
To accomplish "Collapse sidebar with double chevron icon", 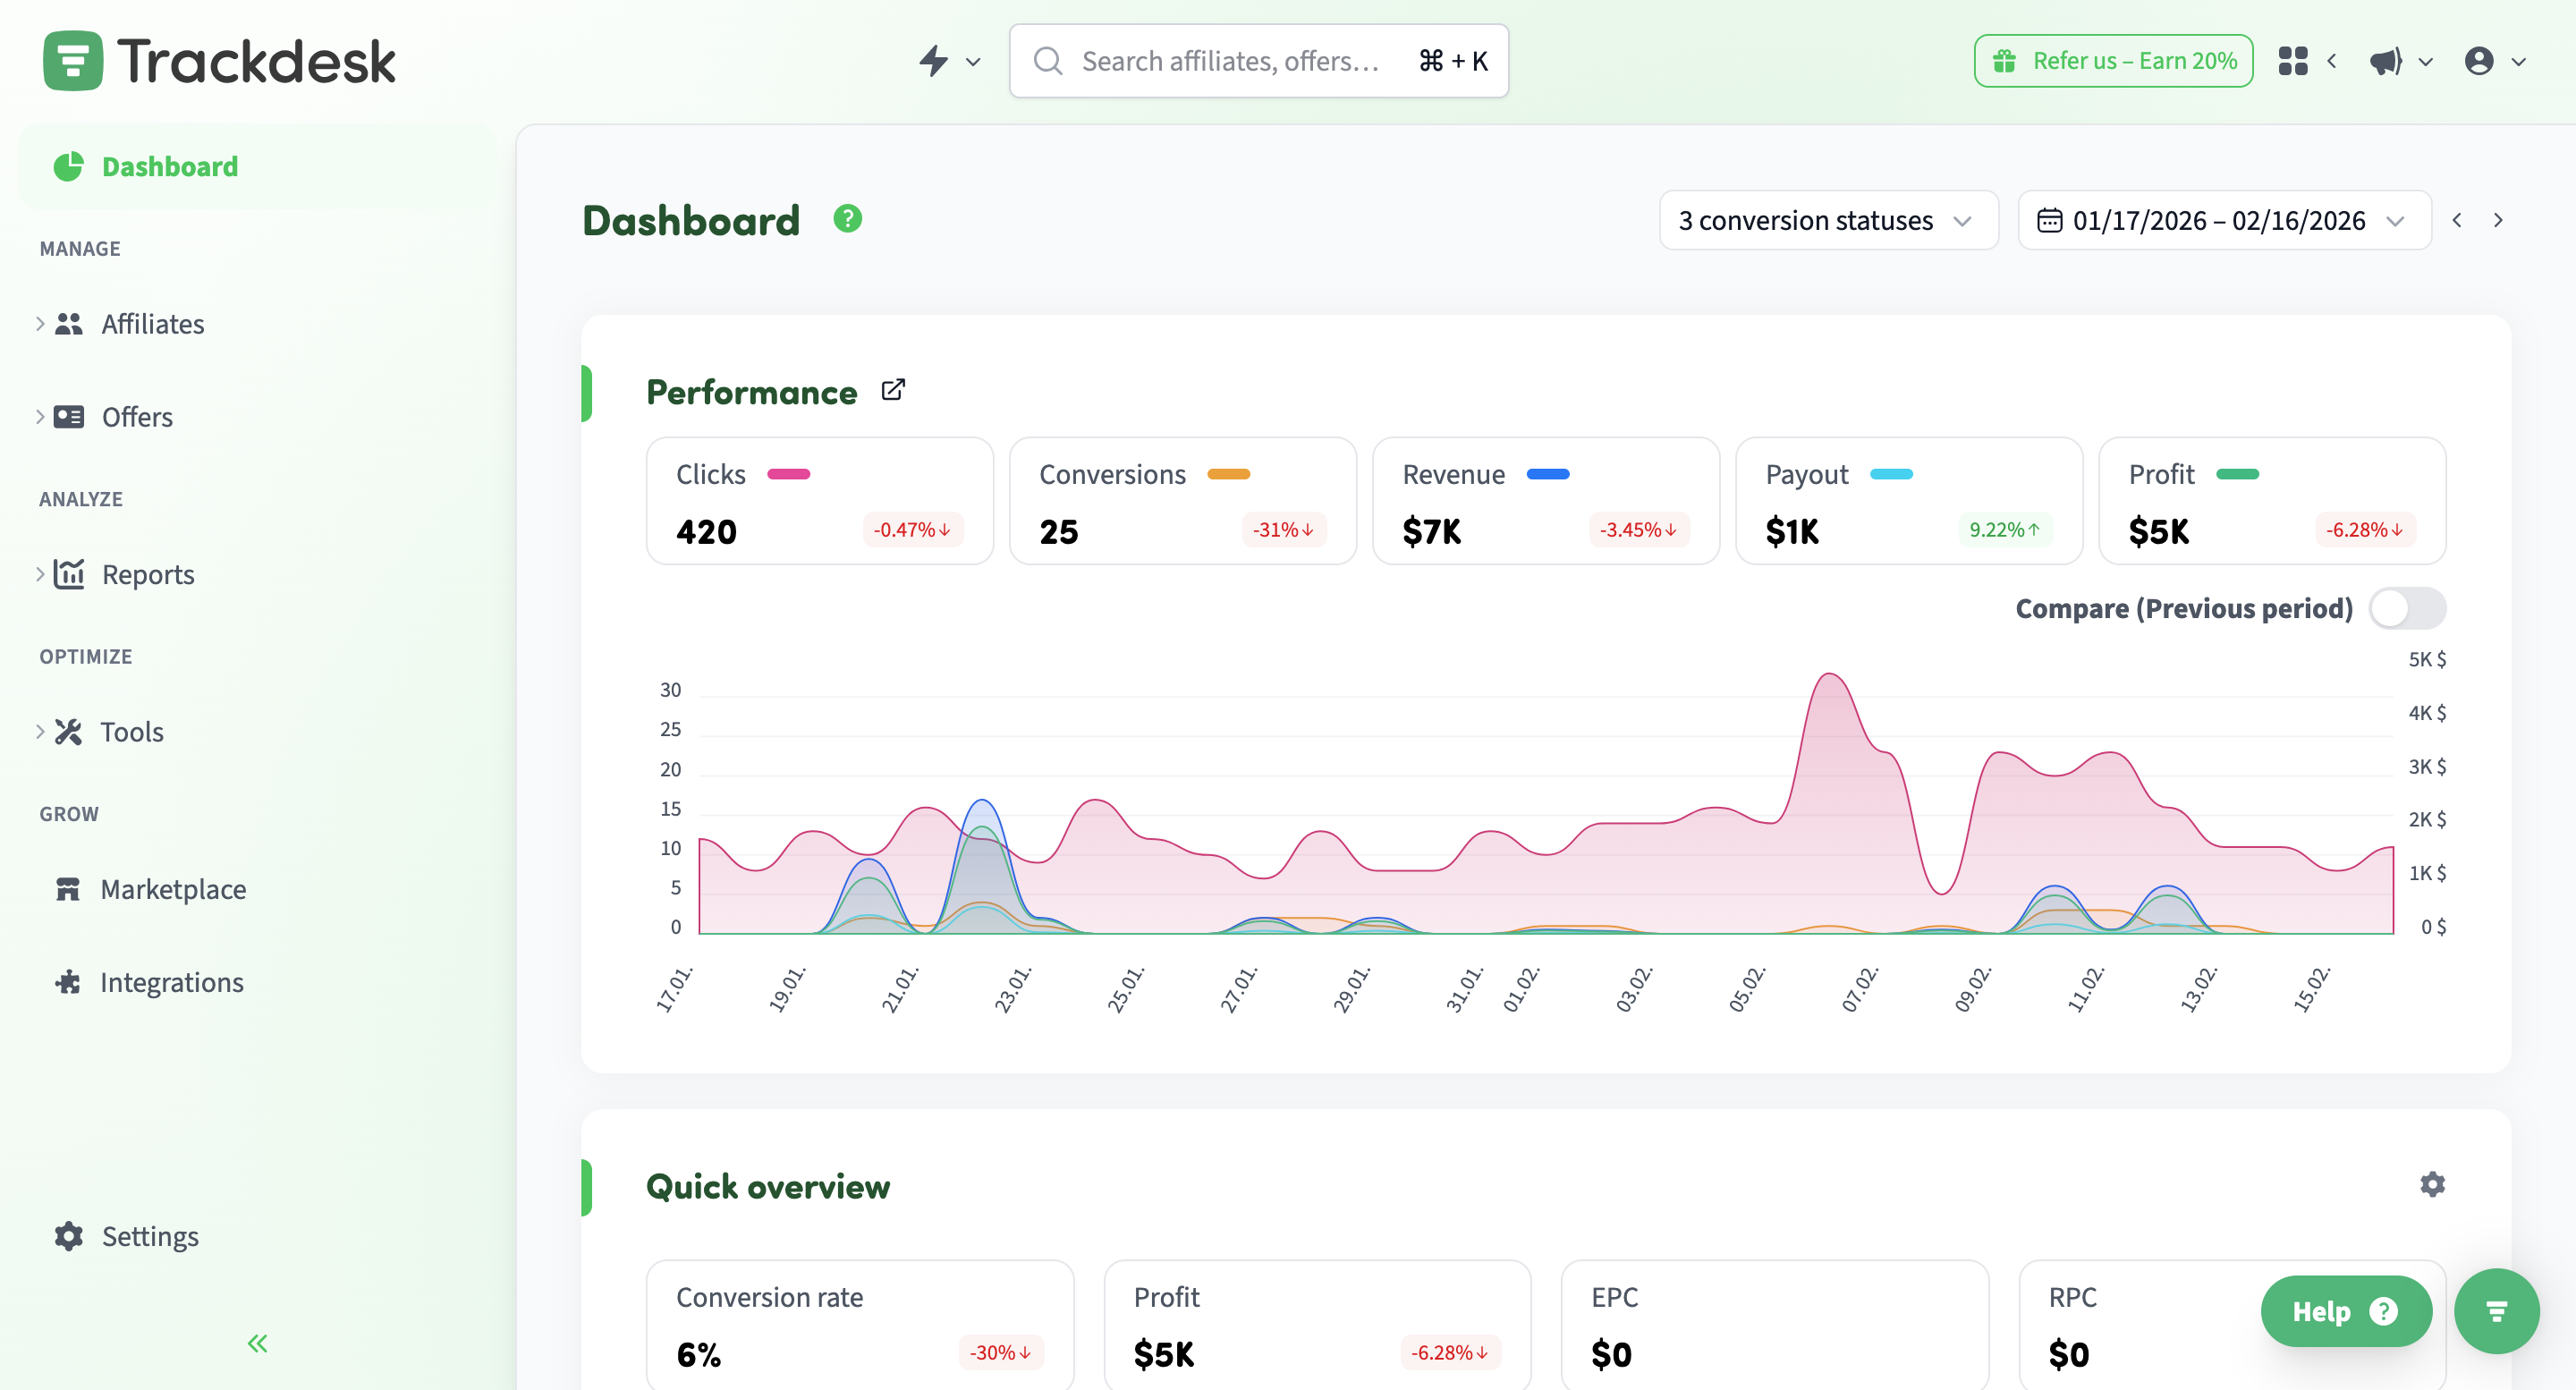I will 258,1343.
